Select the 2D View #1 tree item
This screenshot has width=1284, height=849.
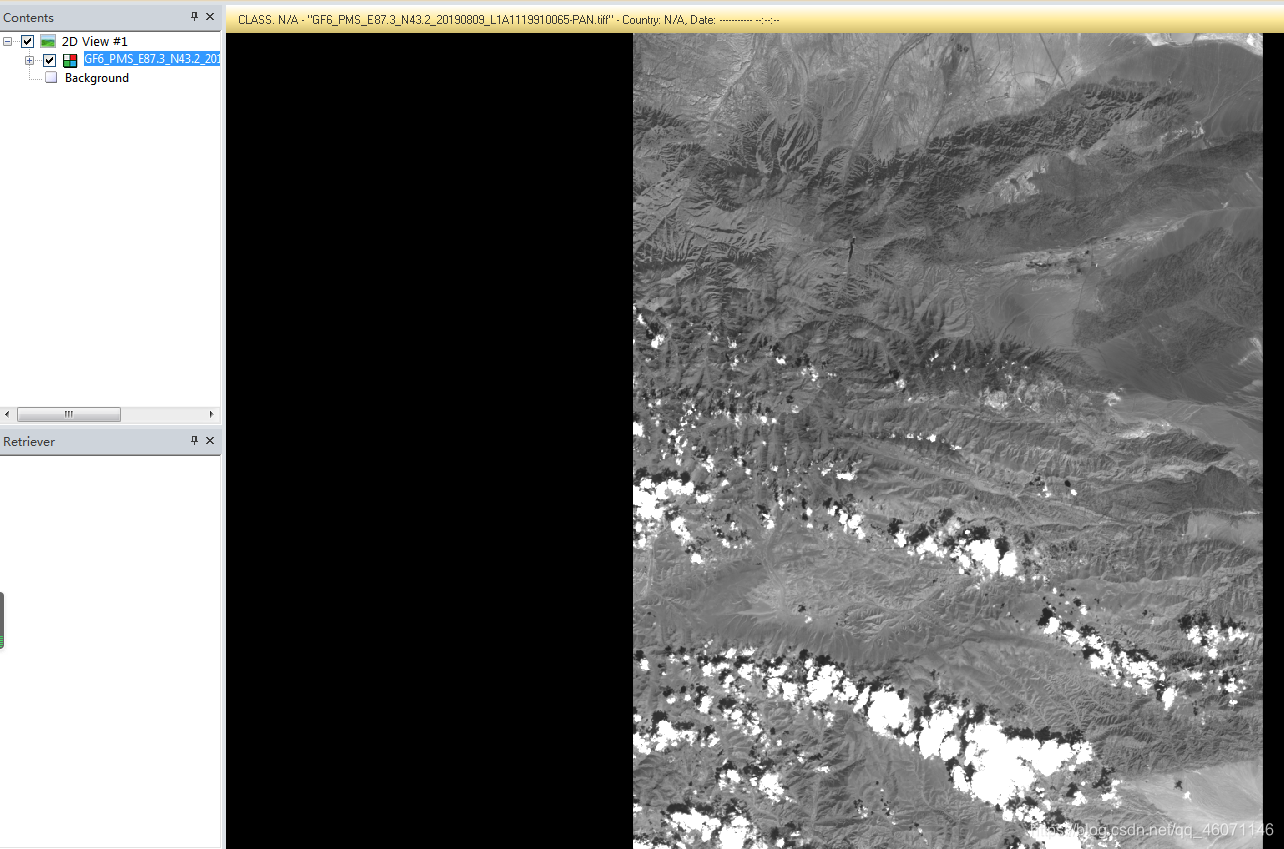95,42
